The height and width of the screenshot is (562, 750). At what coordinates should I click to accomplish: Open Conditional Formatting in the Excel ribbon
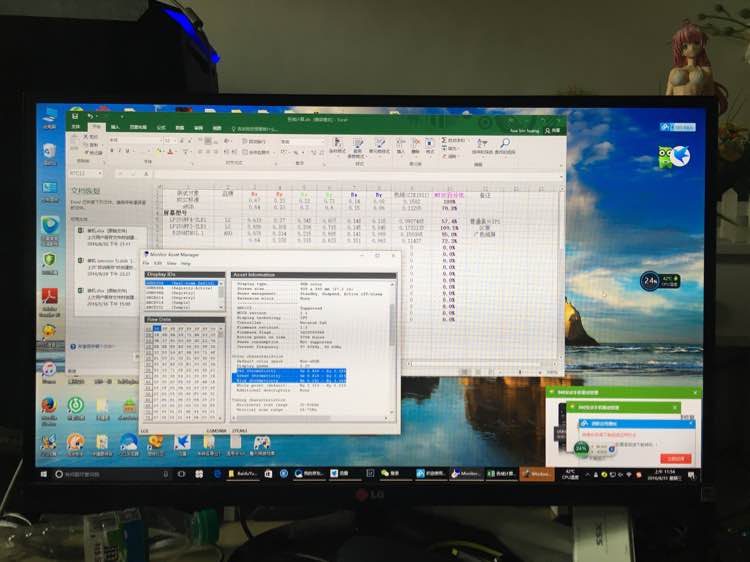point(337,146)
